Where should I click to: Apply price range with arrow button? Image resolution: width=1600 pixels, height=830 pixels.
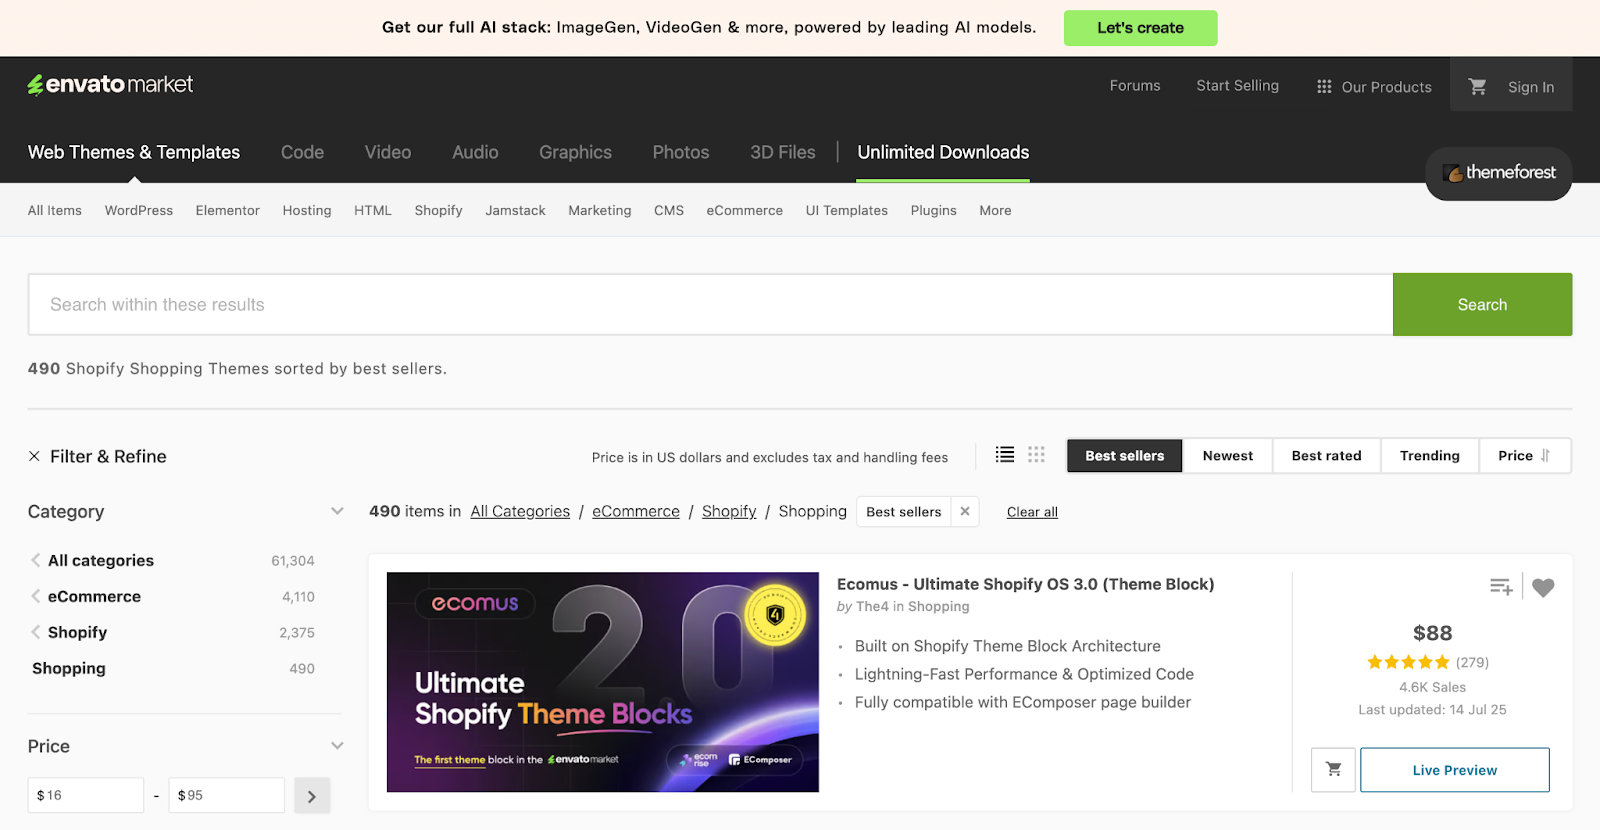[x=312, y=796]
